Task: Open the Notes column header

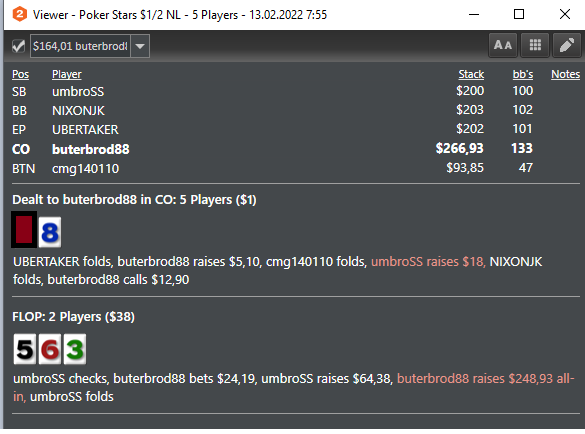Action: (x=566, y=74)
